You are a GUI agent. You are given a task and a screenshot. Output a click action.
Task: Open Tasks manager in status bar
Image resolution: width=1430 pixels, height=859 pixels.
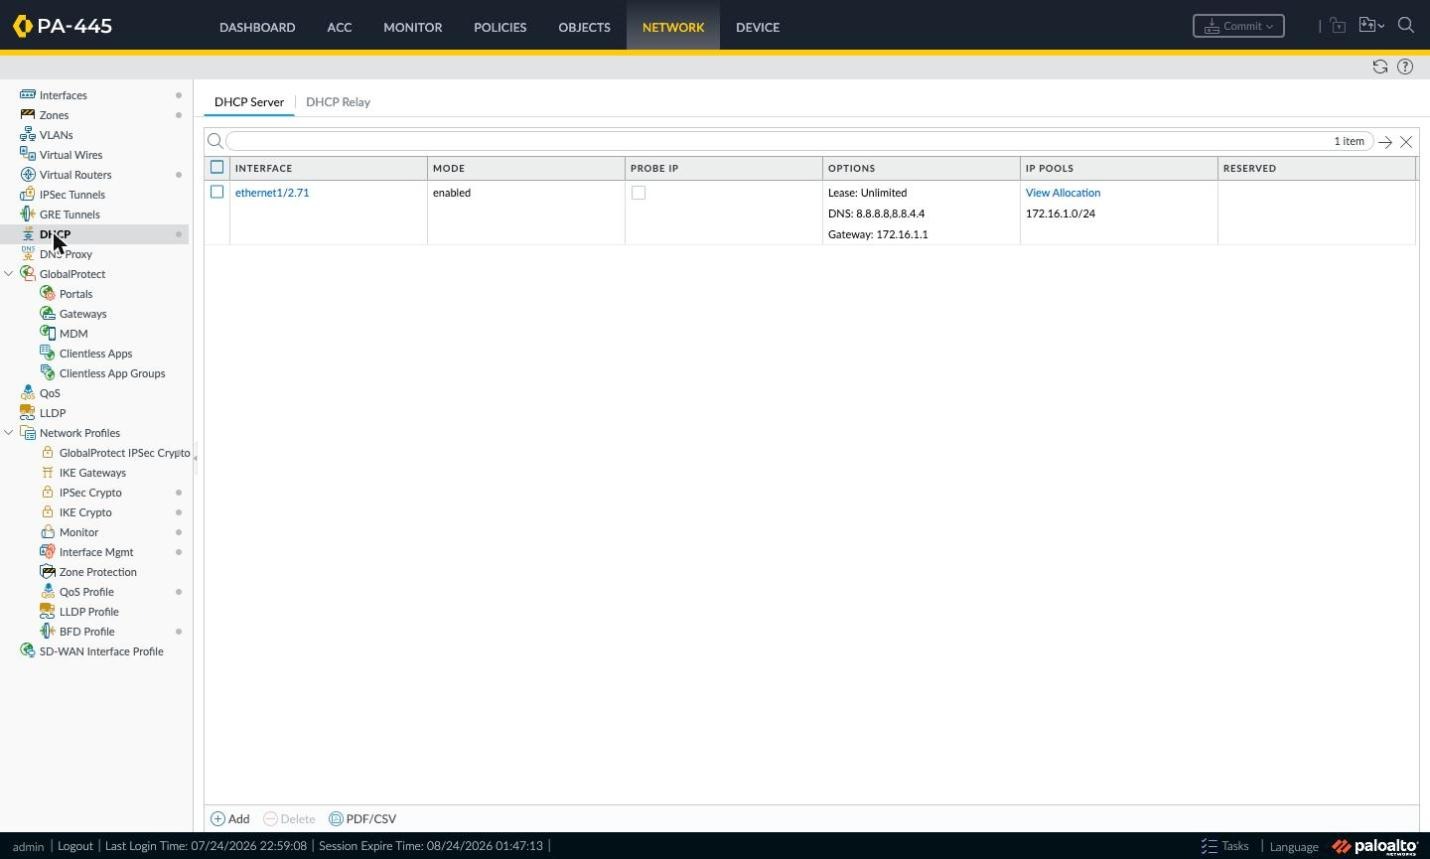(1225, 846)
